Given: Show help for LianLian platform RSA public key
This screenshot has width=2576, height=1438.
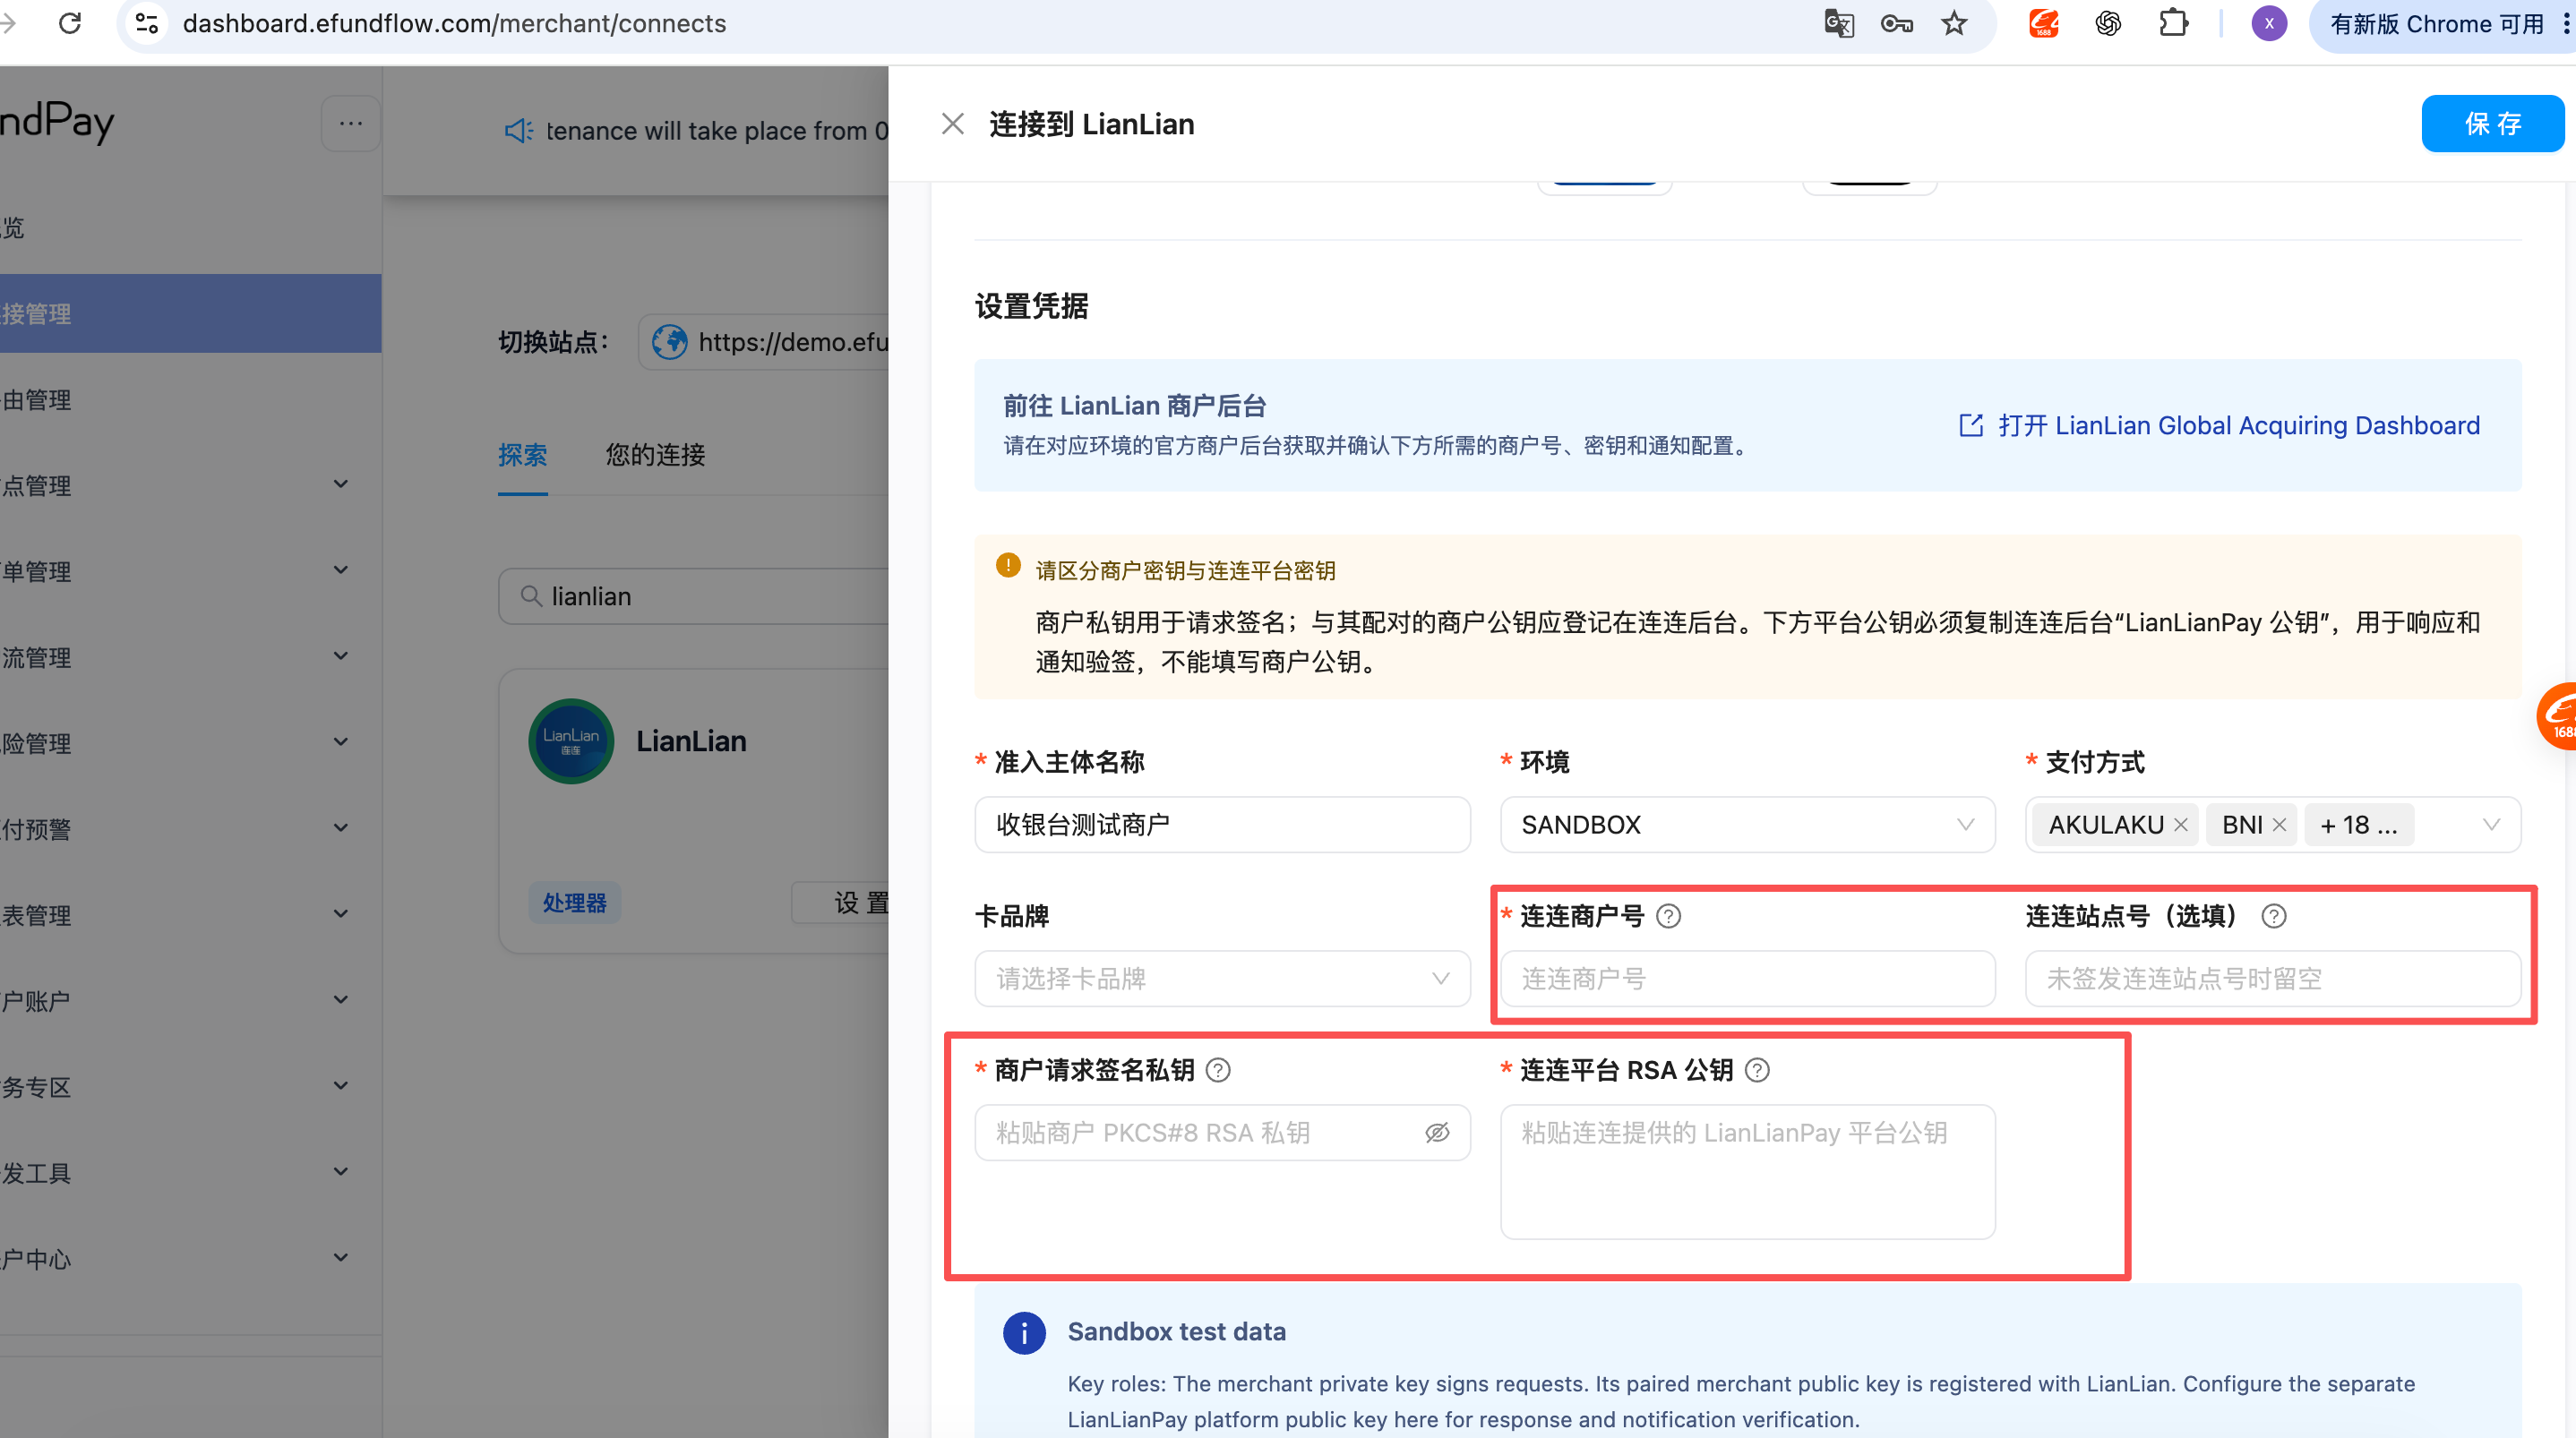Looking at the screenshot, I should coord(1757,1070).
